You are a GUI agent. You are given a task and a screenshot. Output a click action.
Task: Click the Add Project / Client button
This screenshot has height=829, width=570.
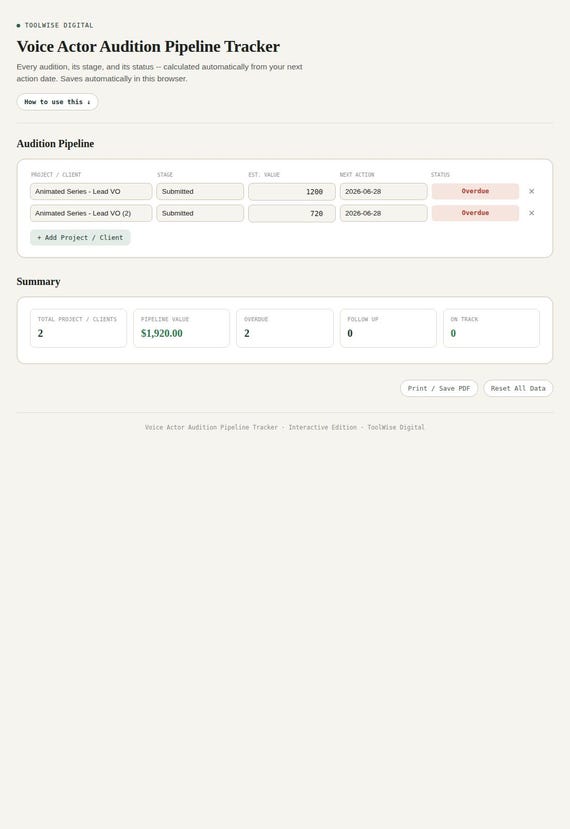click(80, 237)
